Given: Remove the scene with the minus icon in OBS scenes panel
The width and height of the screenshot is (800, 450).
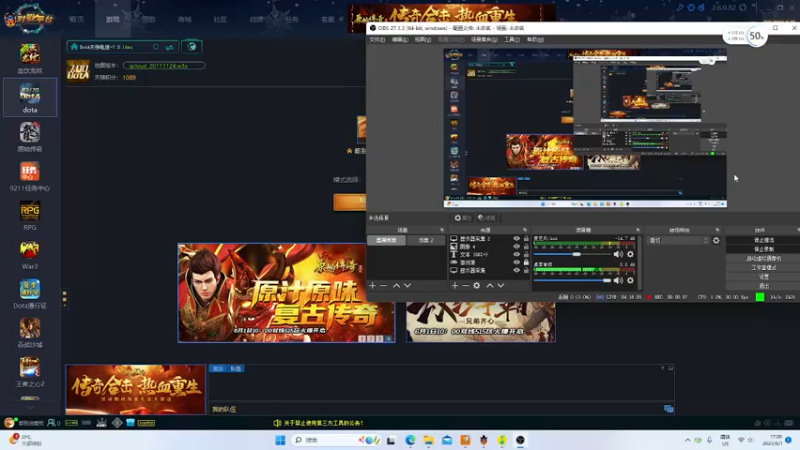Looking at the screenshot, I should [x=384, y=286].
